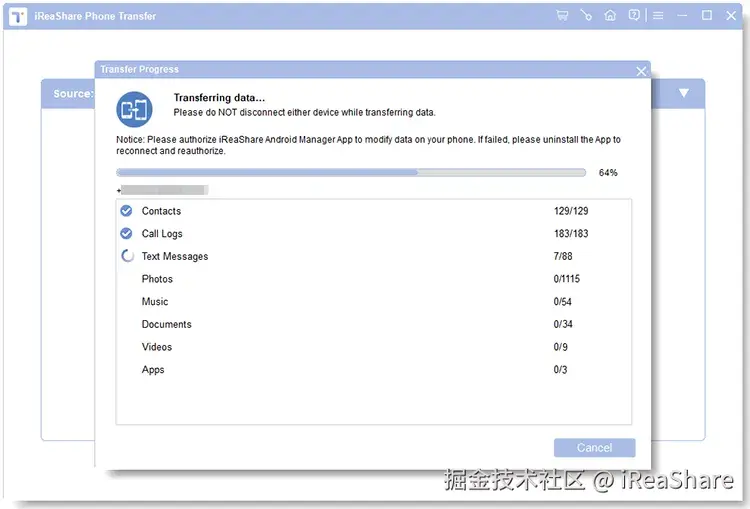Image resolution: width=750 pixels, height=509 pixels.
Task: Click the key register icon in title bar
Action: (x=586, y=15)
